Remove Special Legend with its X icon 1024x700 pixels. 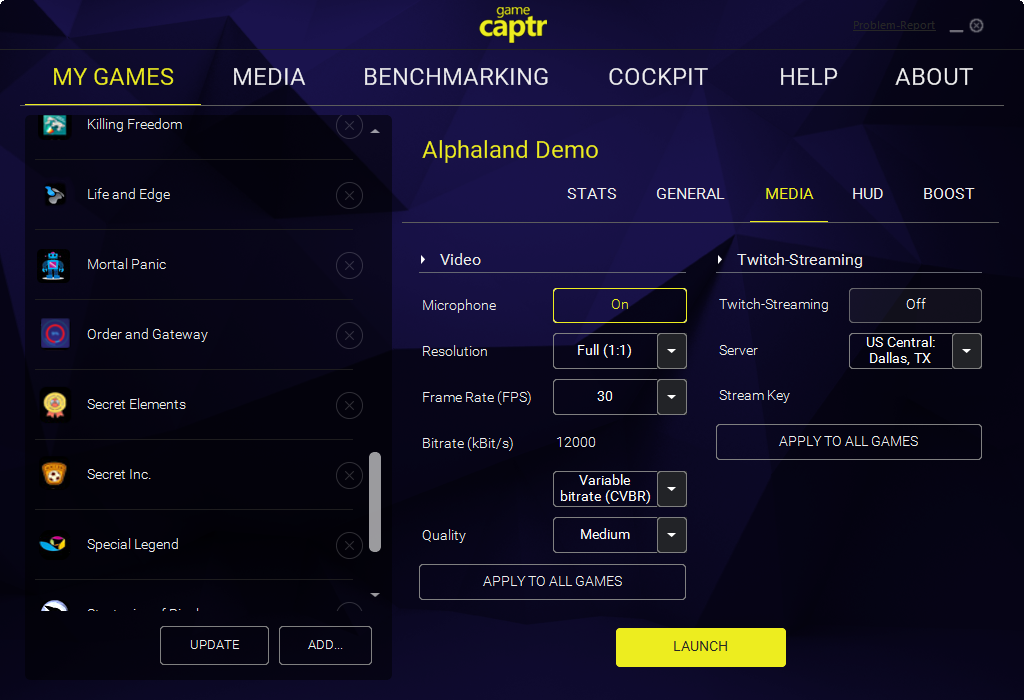[349, 545]
